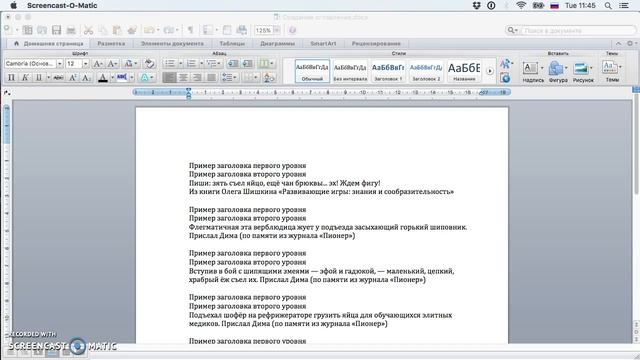Create a new blank document from toolbar
Screen dimensions: 640x360
[x=7, y=30]
